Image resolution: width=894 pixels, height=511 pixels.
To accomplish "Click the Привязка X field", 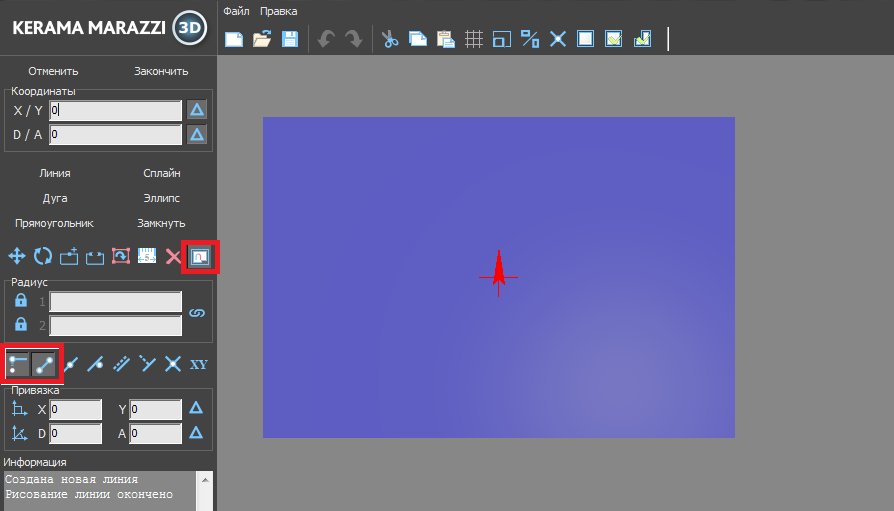I will coord(76,409).
